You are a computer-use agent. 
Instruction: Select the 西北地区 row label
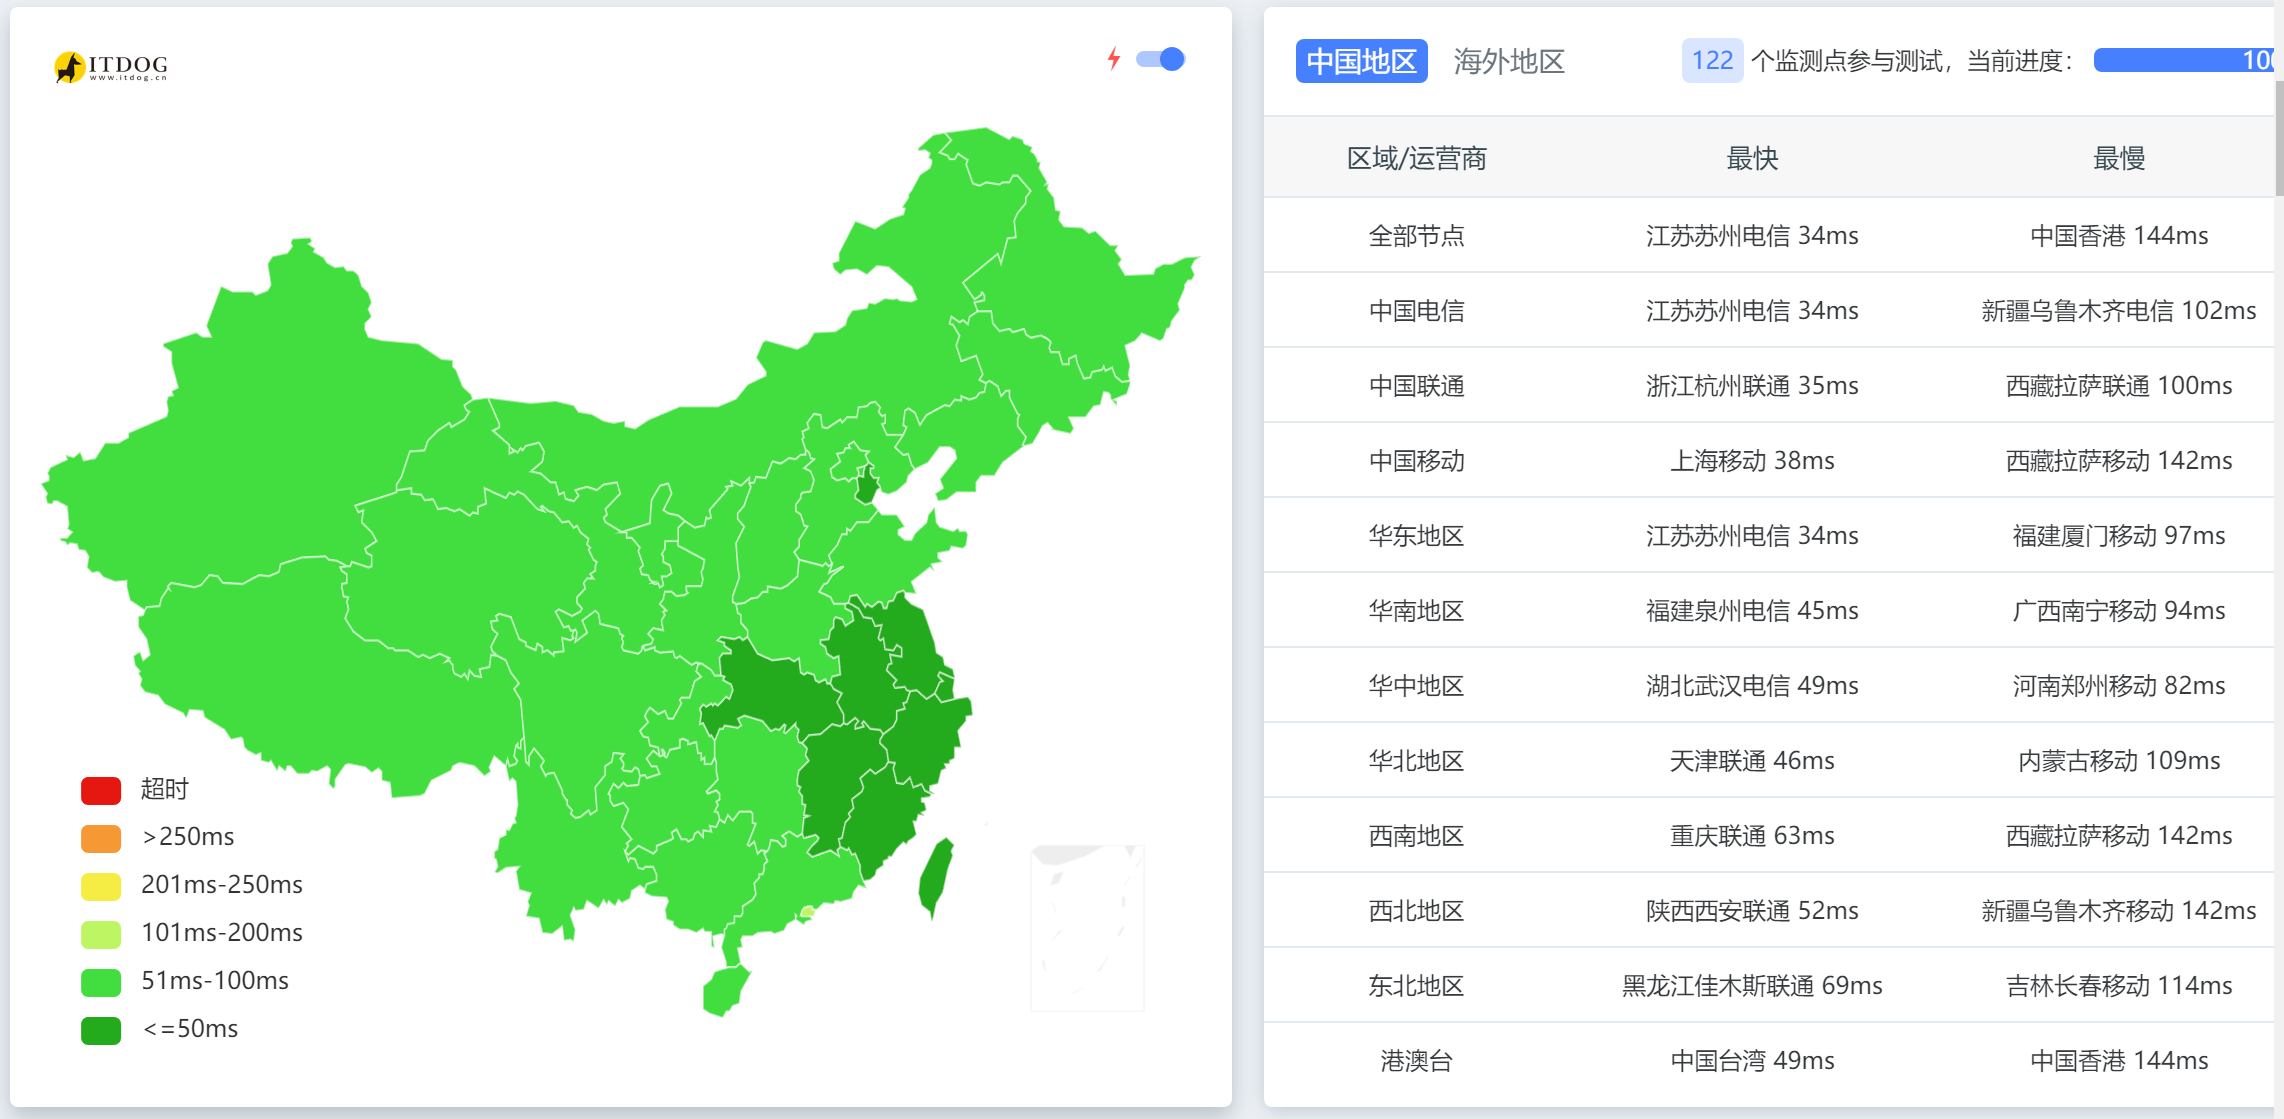[x=1416, y=910]
